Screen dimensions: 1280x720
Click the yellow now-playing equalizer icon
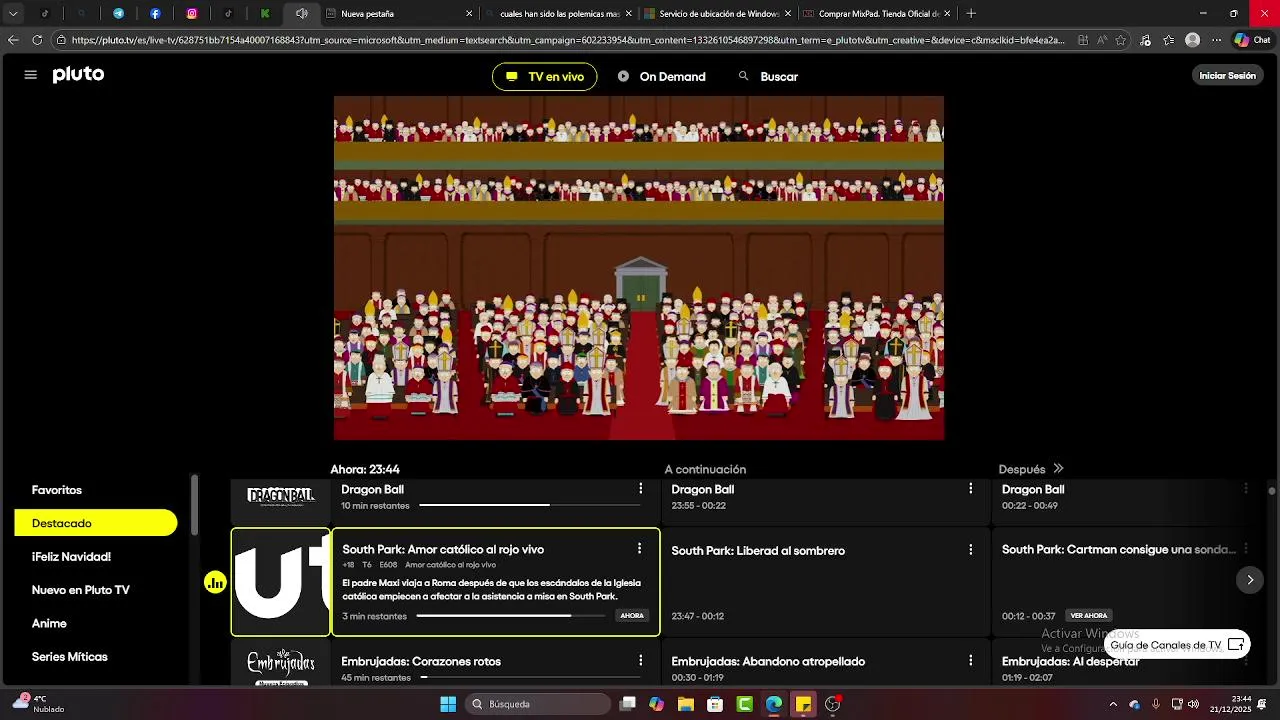point(215,582)
